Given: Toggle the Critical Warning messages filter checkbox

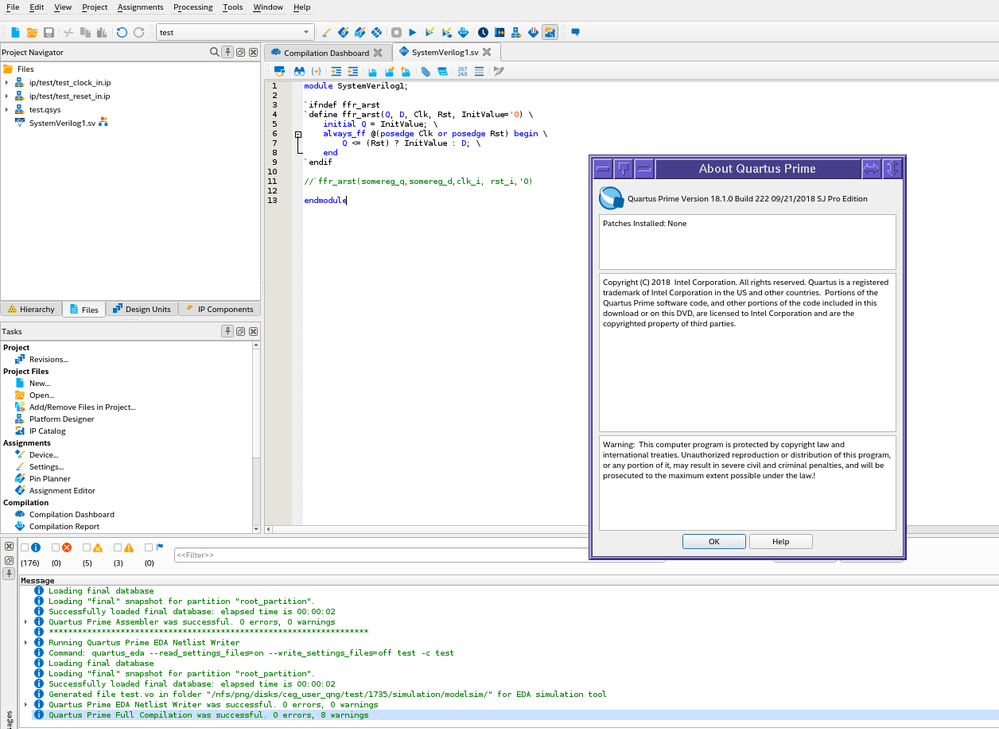Looking at the screenshot, I should pos(87,548).
